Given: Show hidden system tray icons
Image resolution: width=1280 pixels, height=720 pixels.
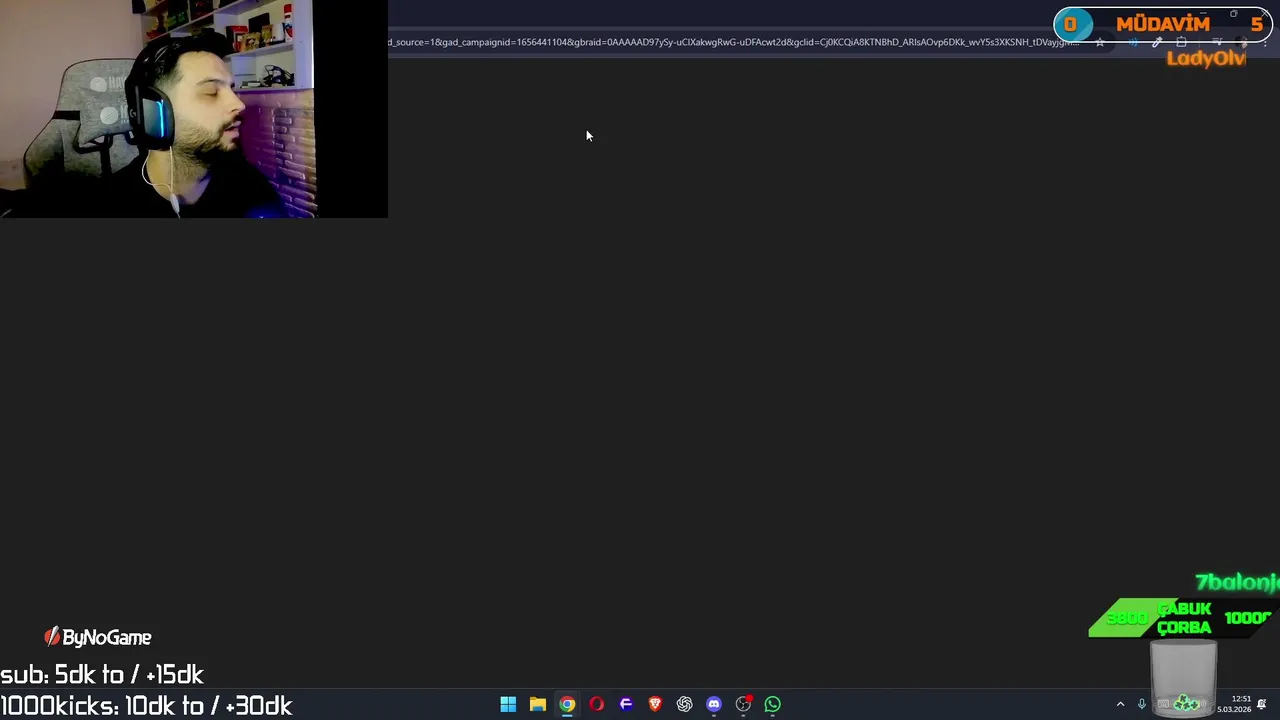Looking at the screenshot, I should (1120, 704).
